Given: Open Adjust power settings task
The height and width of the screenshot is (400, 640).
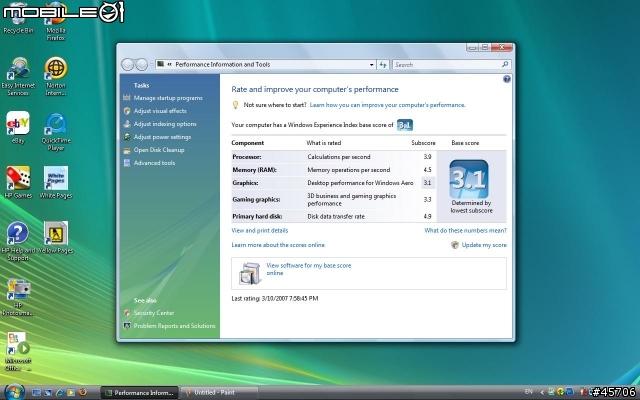Looking at the screenshot, I should point(162,137).
